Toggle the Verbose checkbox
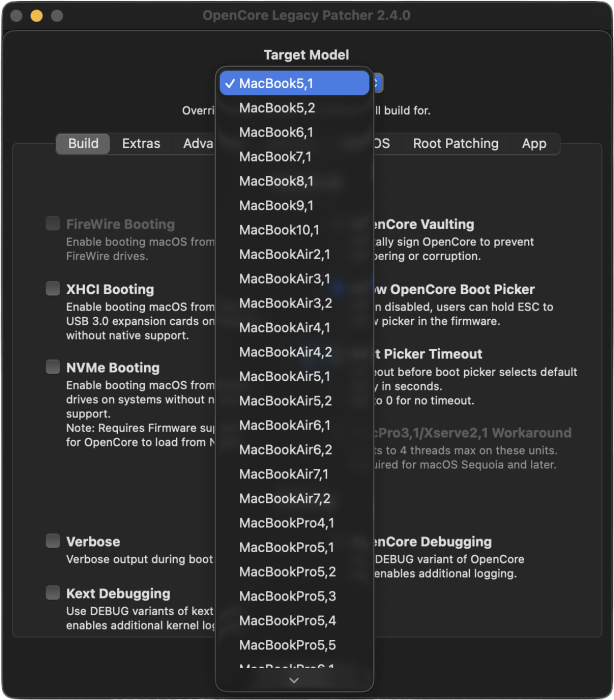Screen dimensions: 614x700 pos(53,541)
